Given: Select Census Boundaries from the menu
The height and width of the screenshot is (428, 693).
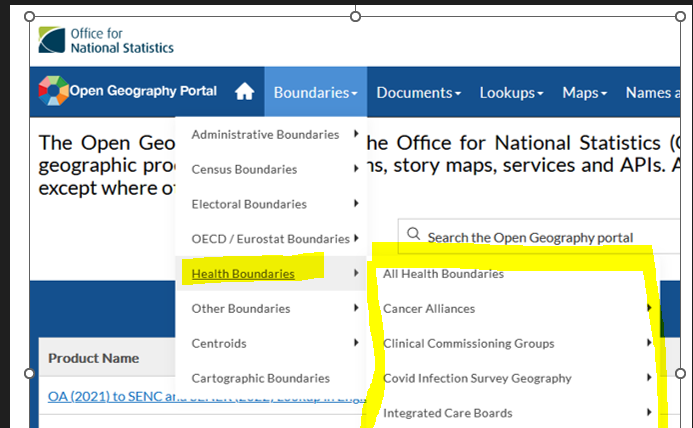Looking at the screenshot, I should [244, 169].
